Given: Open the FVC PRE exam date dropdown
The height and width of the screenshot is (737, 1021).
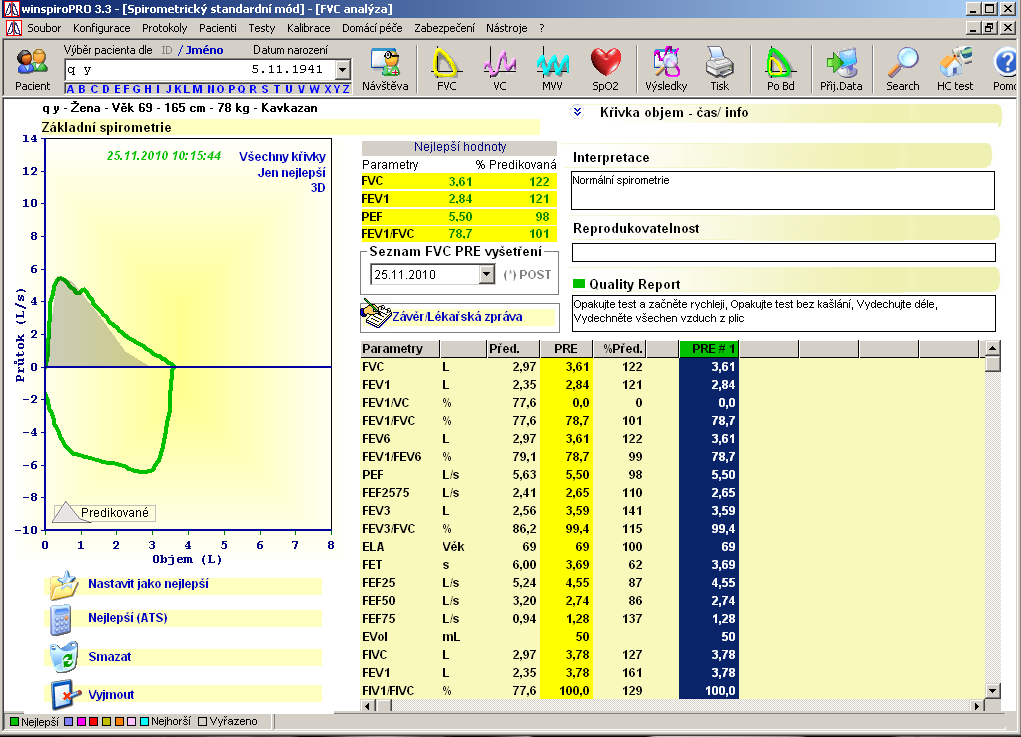Looking at the screenshot, I should [486, 275].
